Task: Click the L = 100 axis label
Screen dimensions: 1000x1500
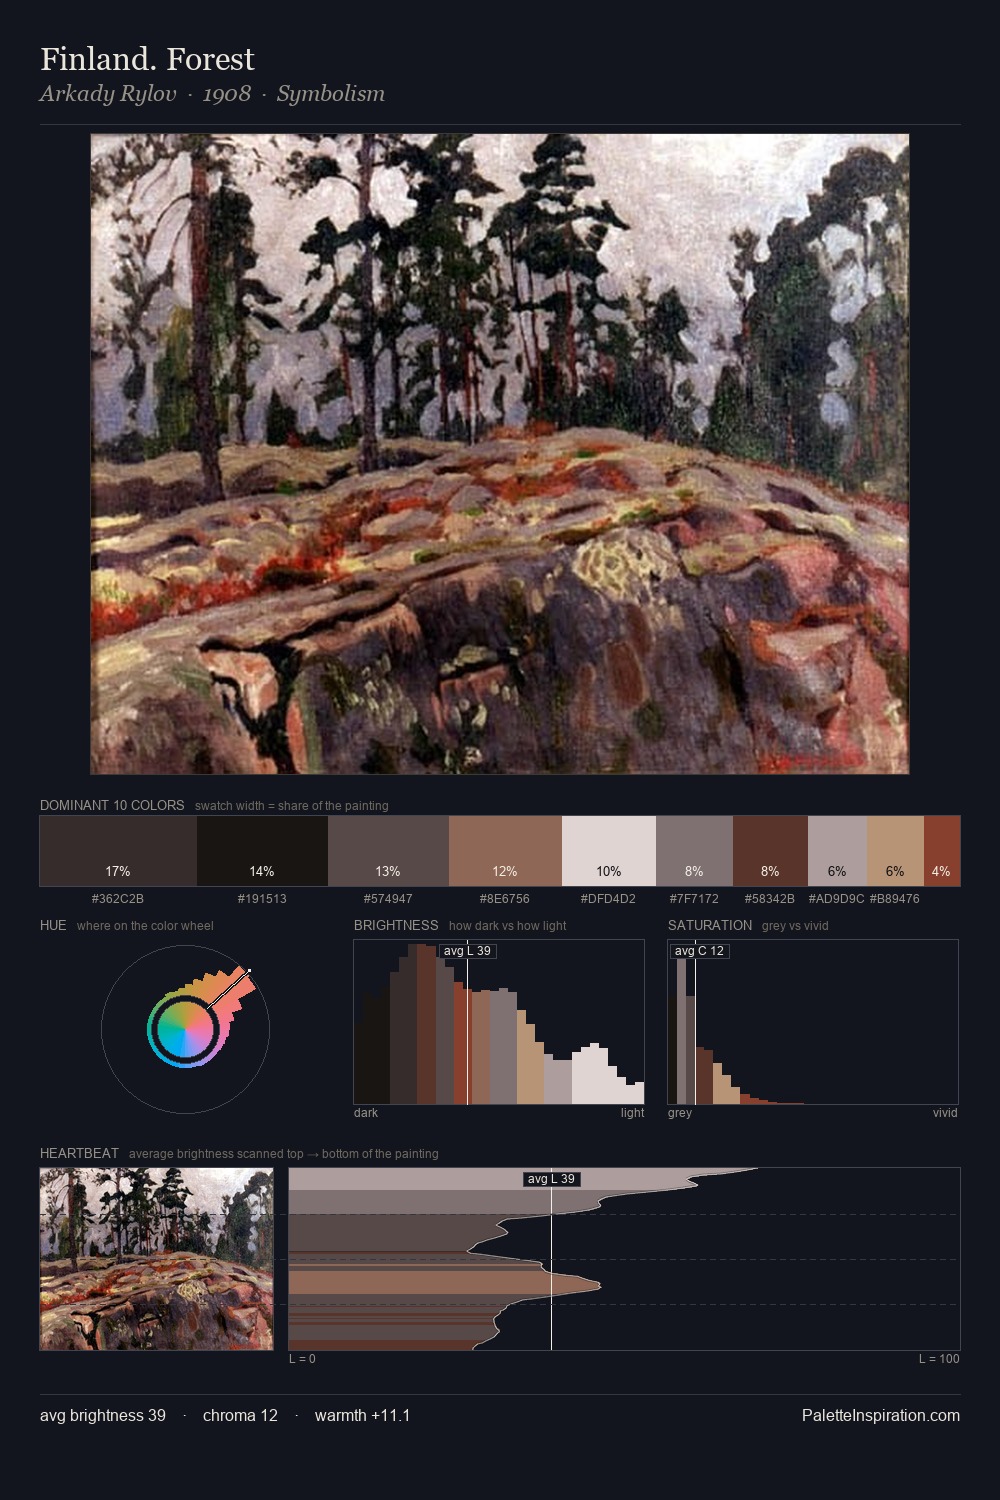Action: pyautogui.click(x=939, y=1359)
